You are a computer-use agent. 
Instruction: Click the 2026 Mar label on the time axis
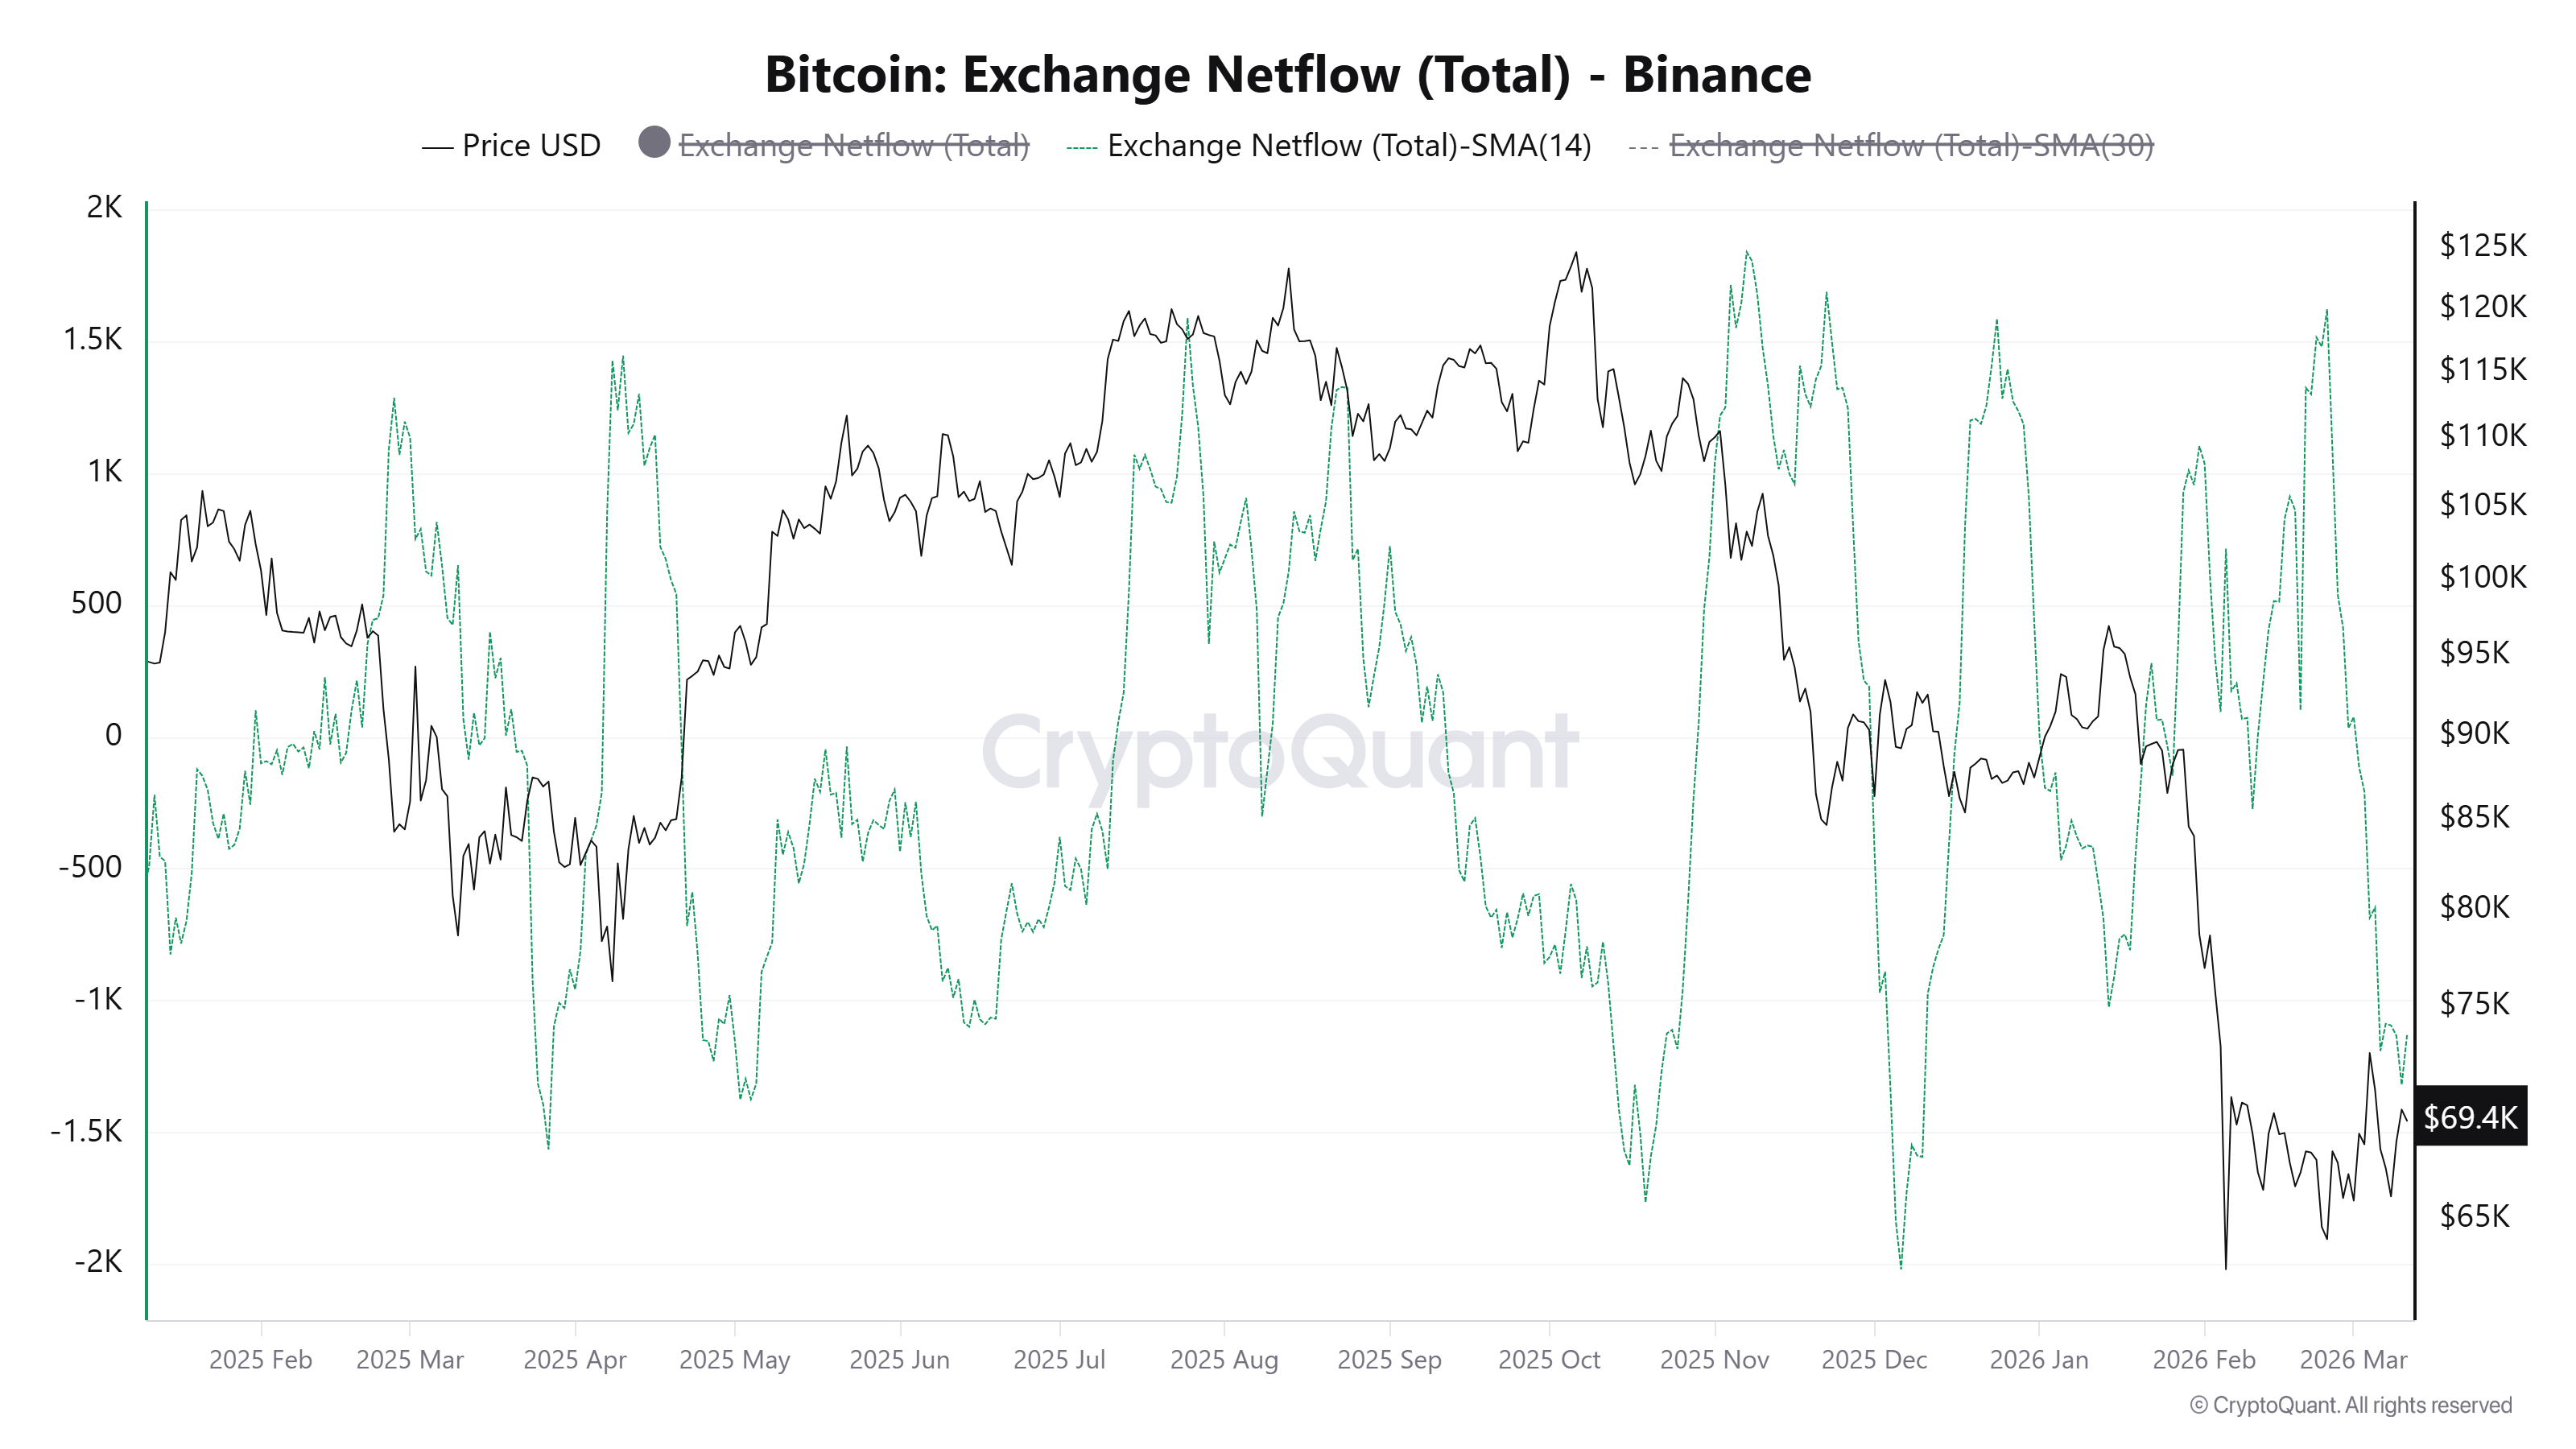(2353, 1360)
